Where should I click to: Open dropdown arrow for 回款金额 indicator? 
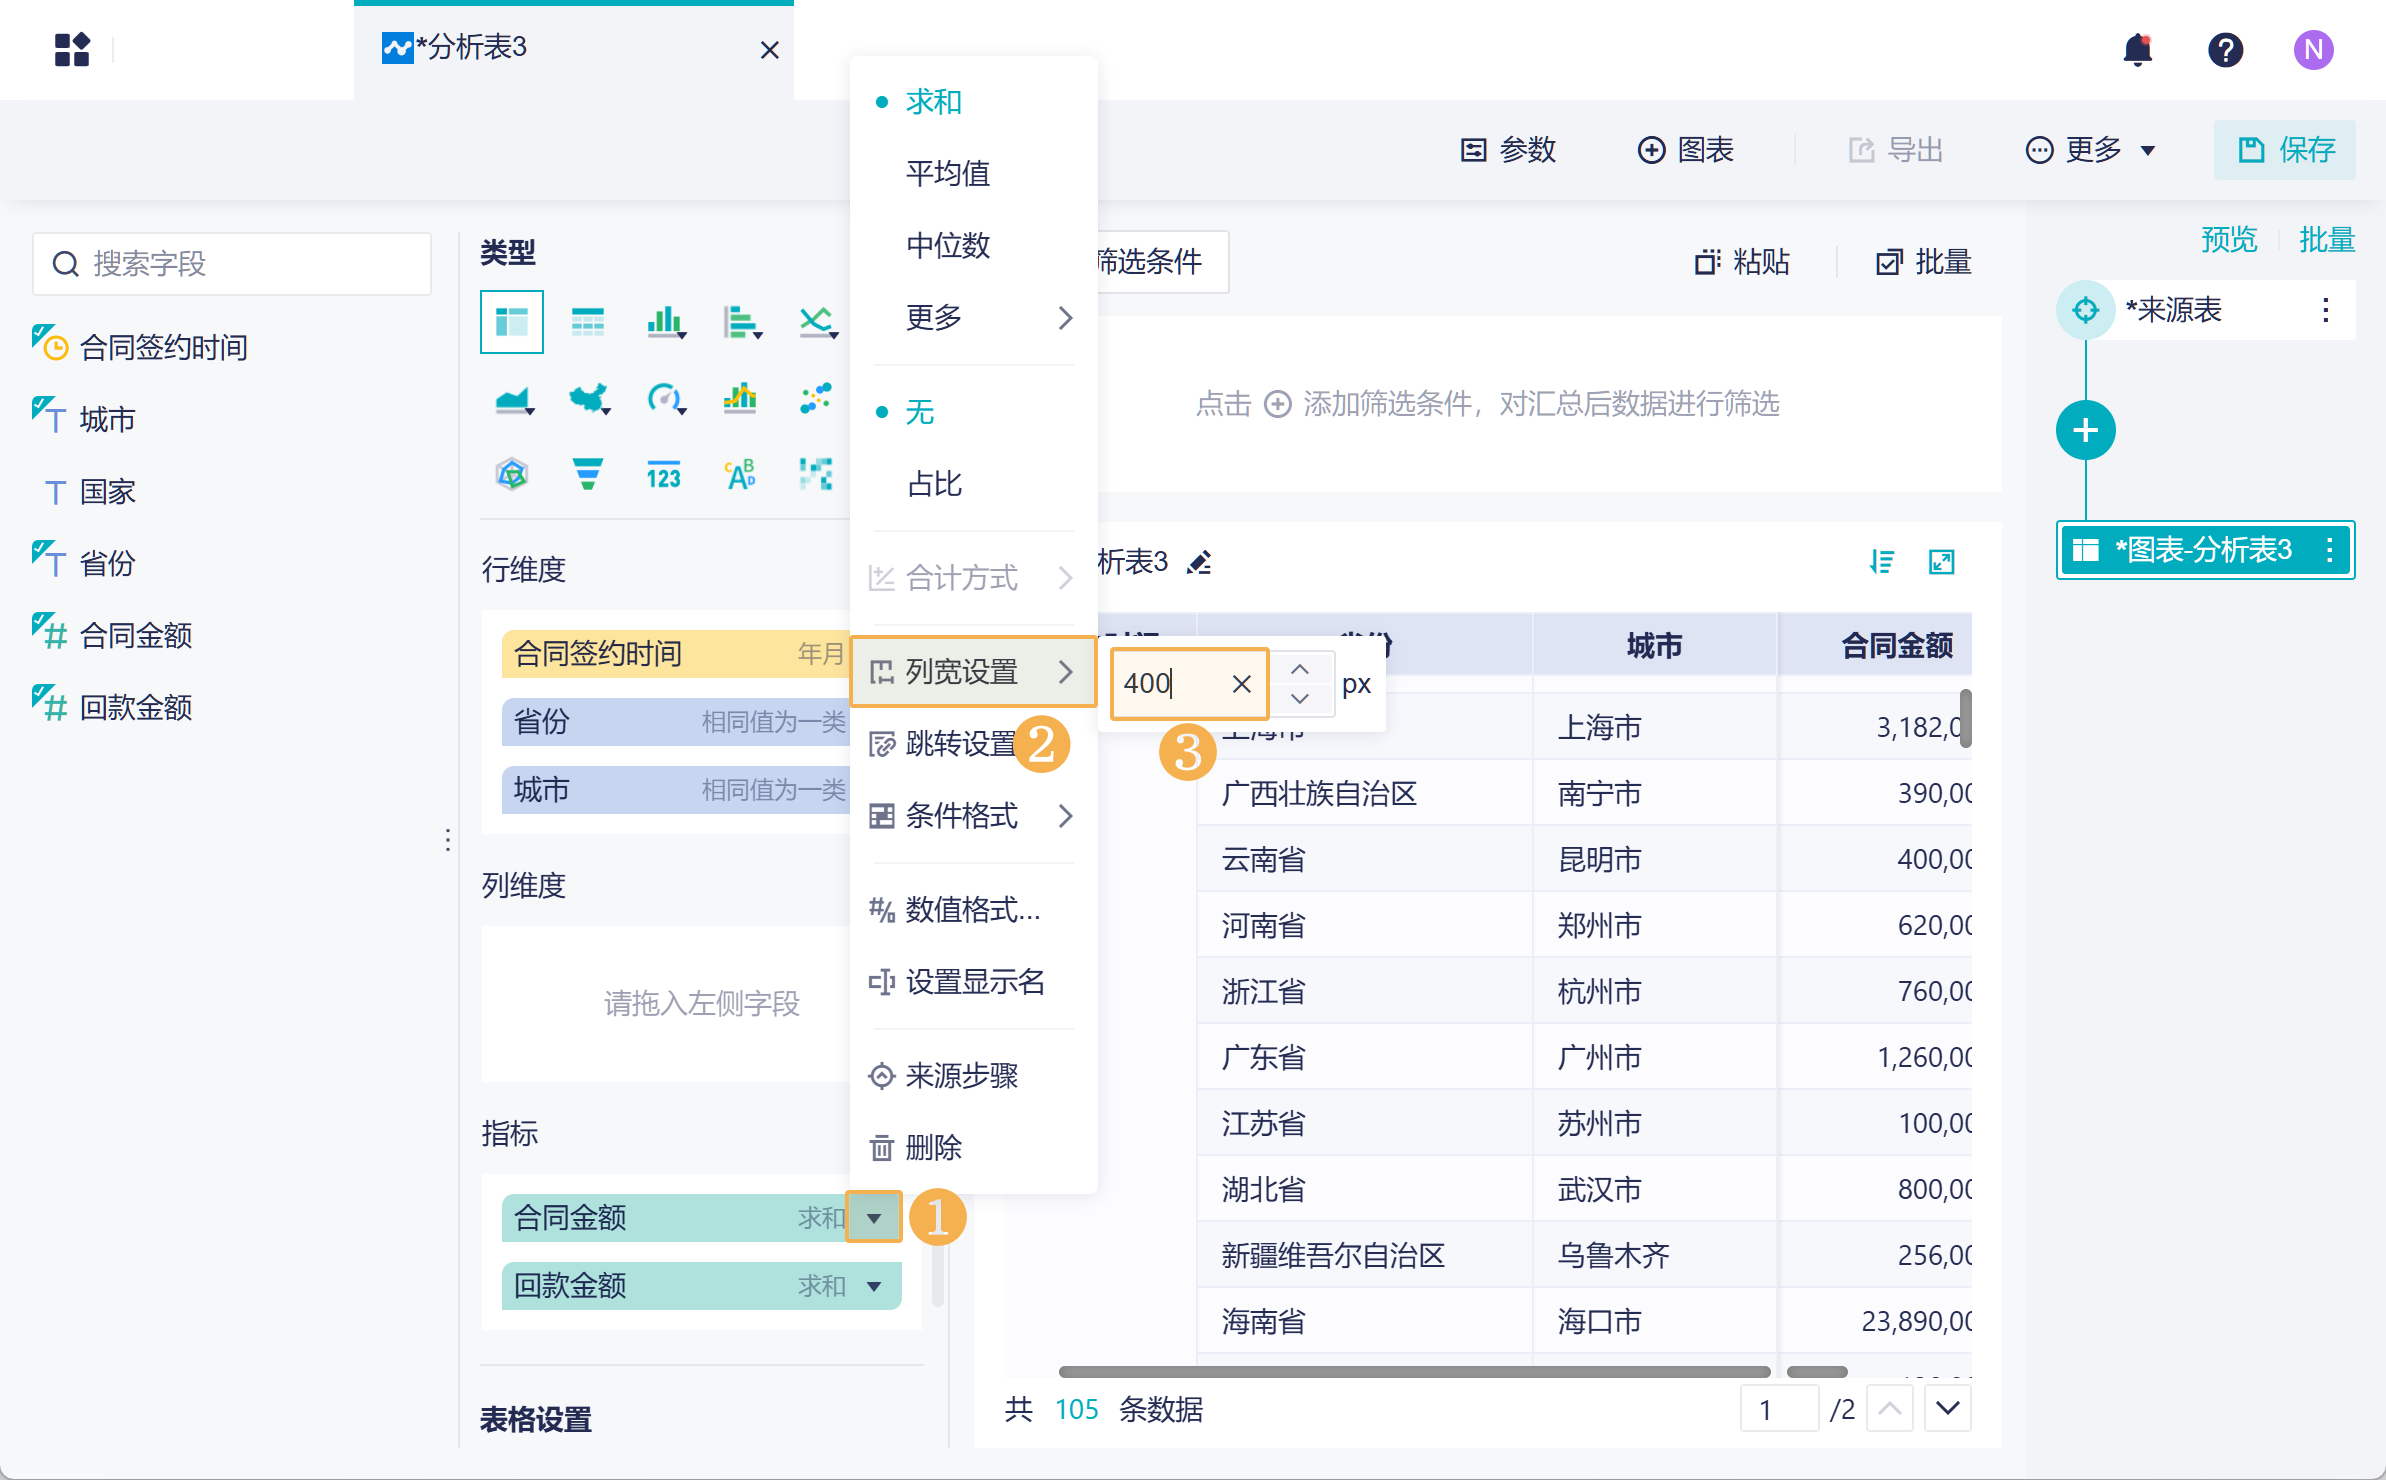point(874,1286)
